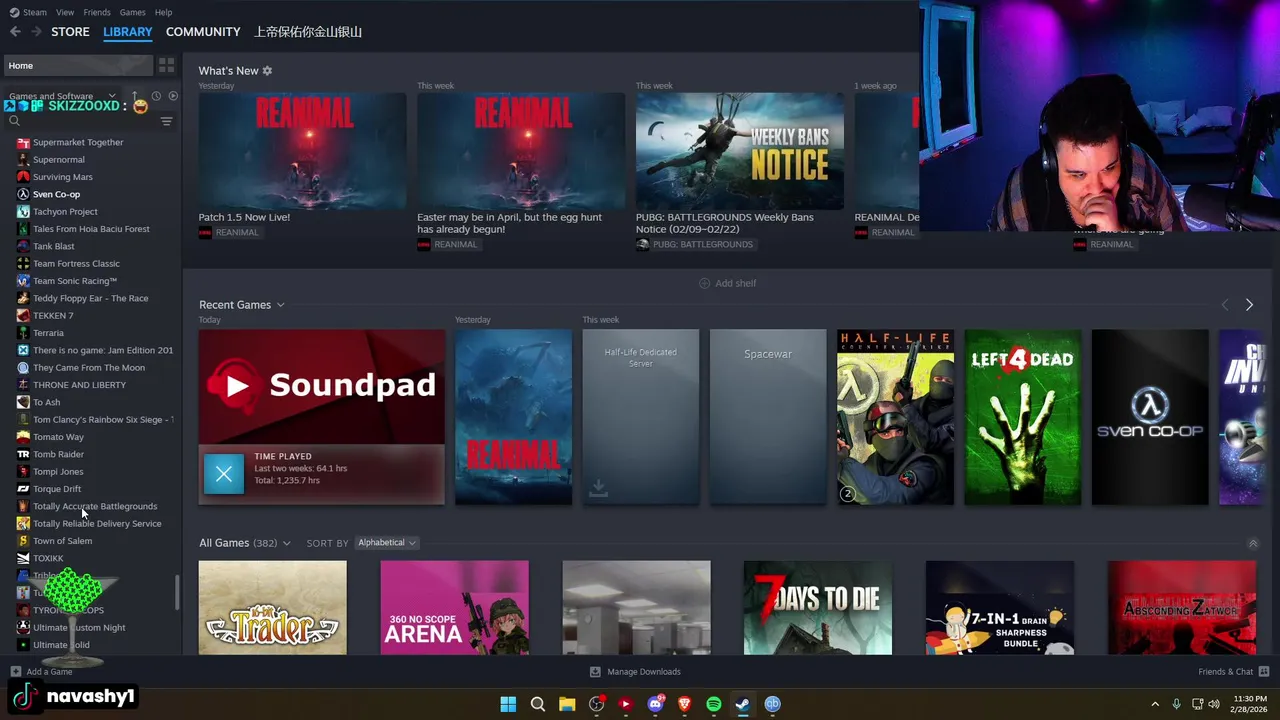Image resolution: width=1280 pixels, height=720 pixels.
Task: Select Surviving Mars in game list
Action: tap(62, 177)
